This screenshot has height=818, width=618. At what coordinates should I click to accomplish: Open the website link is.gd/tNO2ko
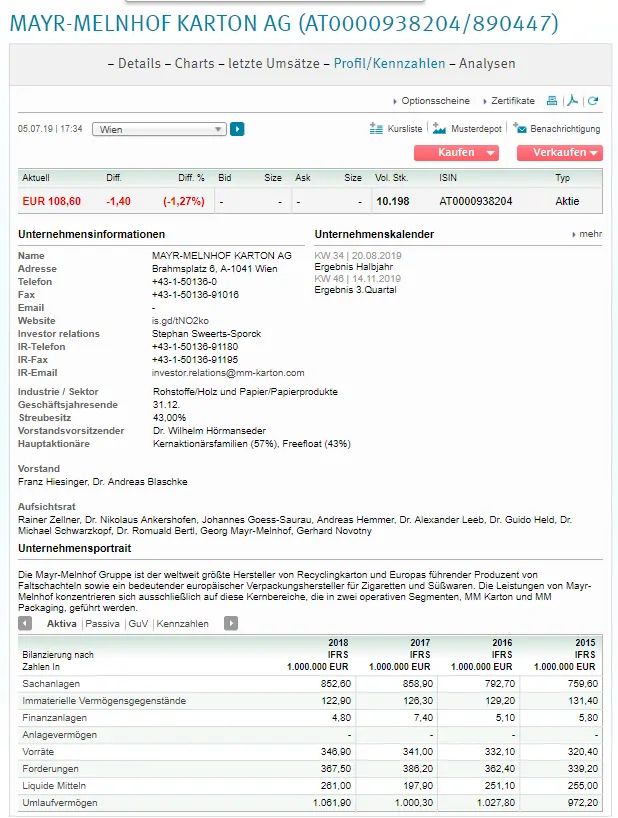pyautogui.click(x=180, y=321)
